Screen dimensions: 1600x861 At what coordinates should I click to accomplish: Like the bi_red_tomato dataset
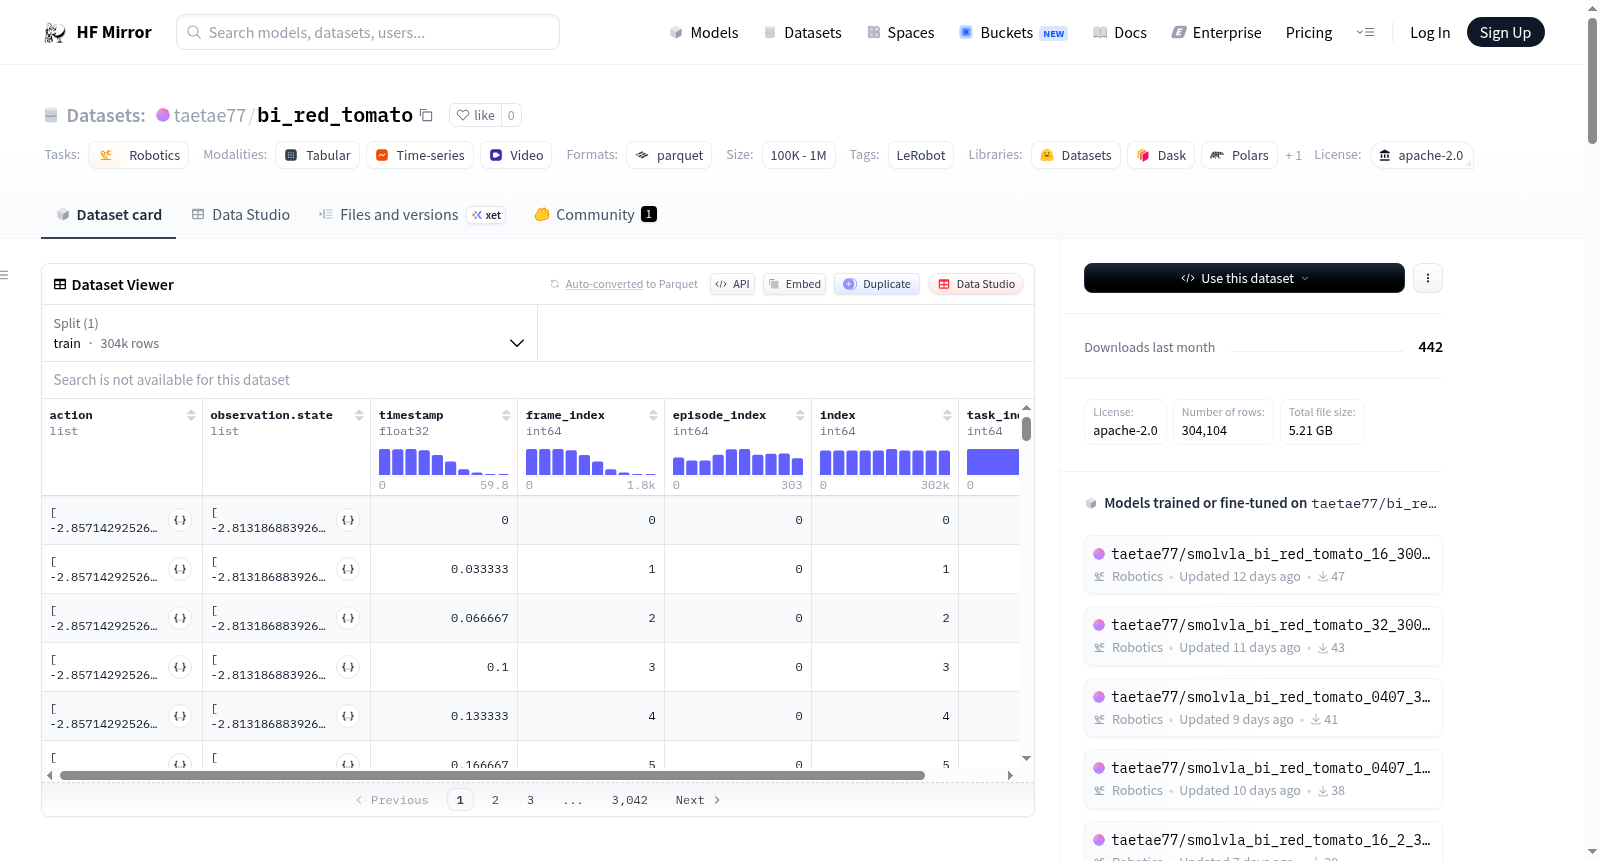[x=475, y=115]
